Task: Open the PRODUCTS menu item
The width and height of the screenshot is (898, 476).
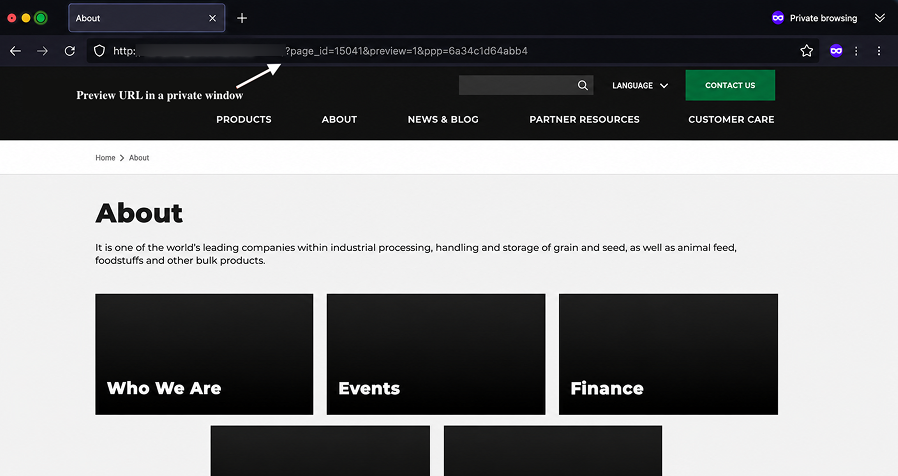Action: 243,119
